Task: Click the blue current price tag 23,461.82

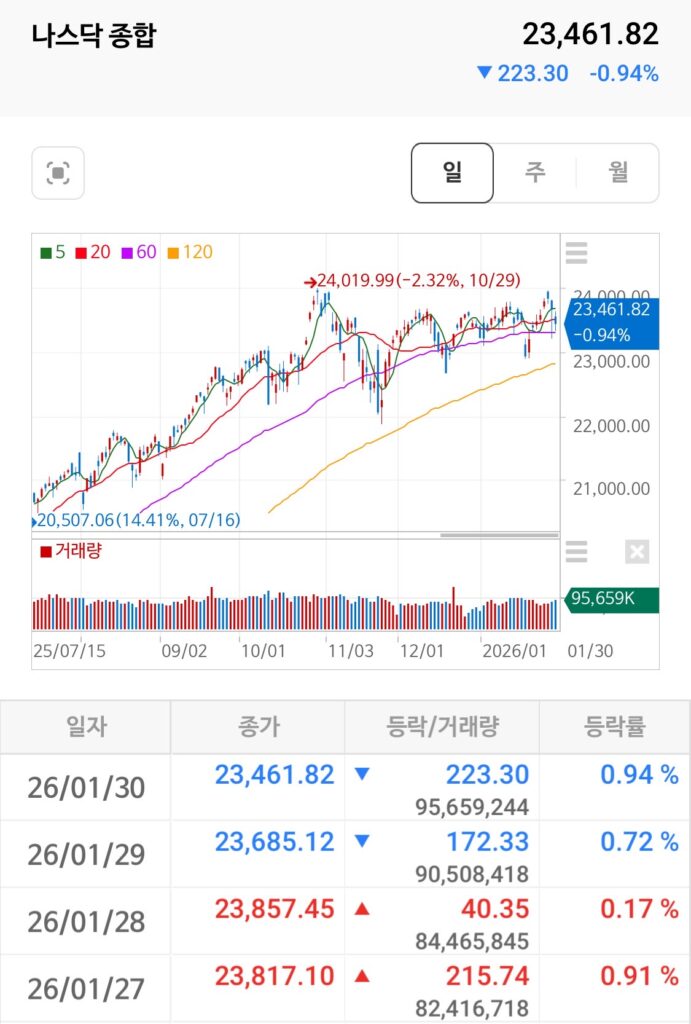Action: (x=612, y=321)
